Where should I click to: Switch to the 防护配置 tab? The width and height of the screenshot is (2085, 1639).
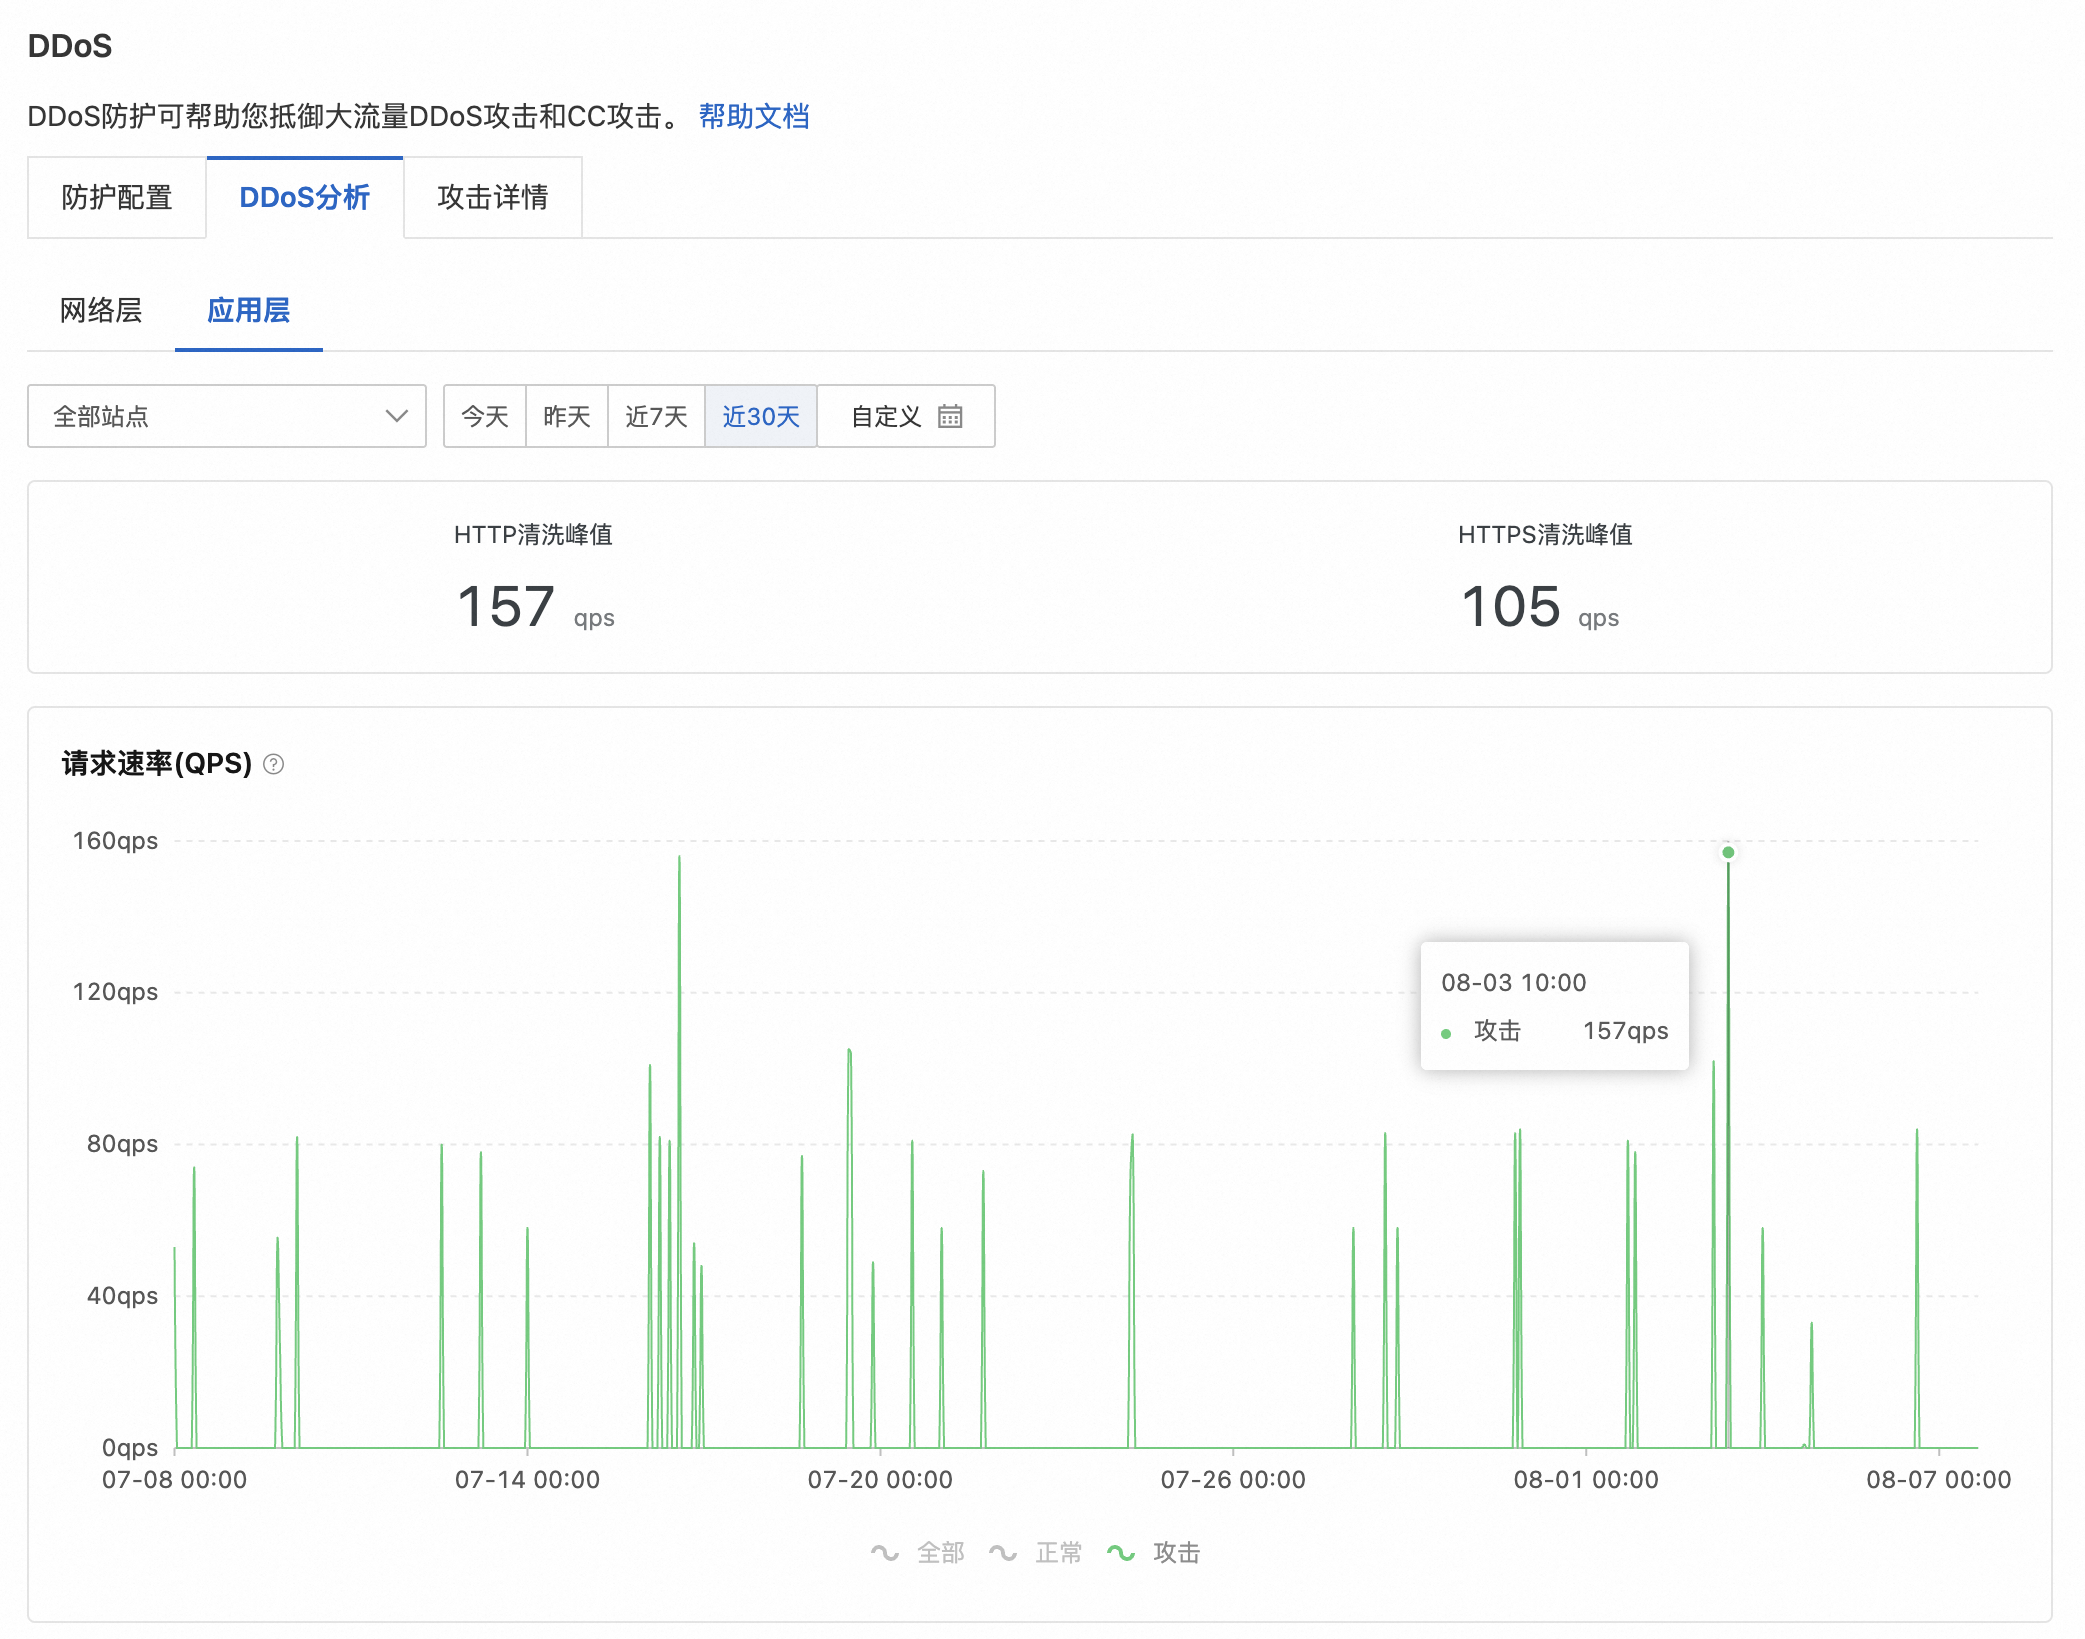117,197
